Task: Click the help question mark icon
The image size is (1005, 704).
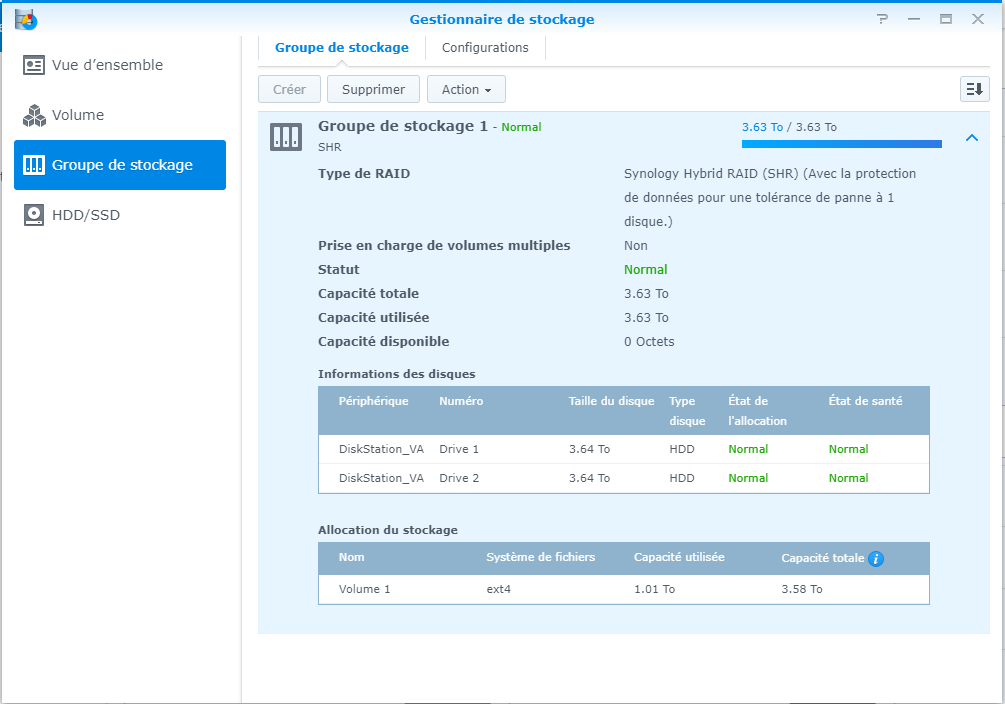Action: [x=883, y=19]
